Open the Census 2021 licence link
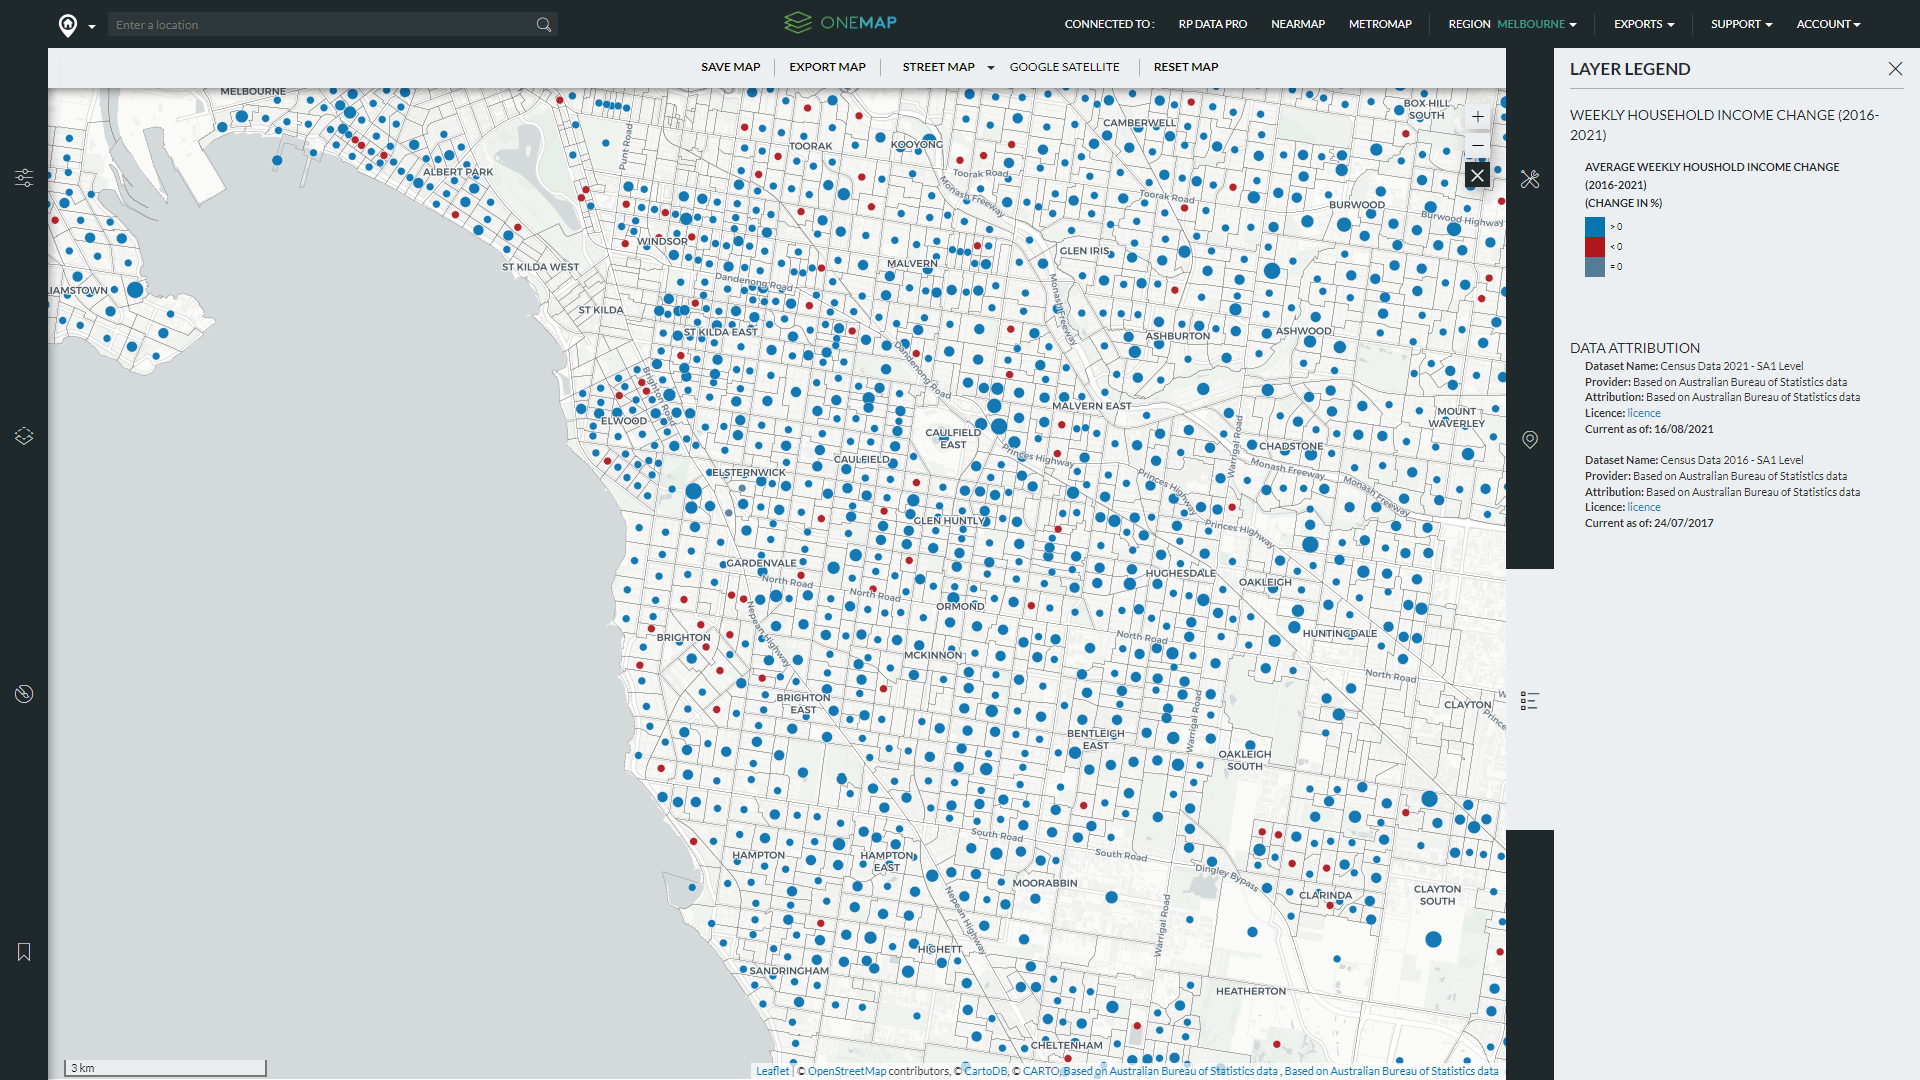Image resolution: width=1920 pixels, height=1080 pixels. pos(1643,412)
